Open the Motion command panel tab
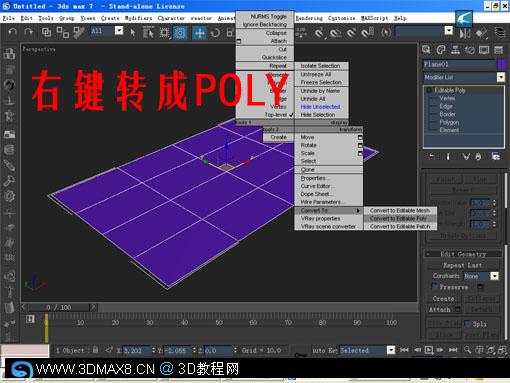Screen dimensions: 510x383 click(x=470, y=50)
